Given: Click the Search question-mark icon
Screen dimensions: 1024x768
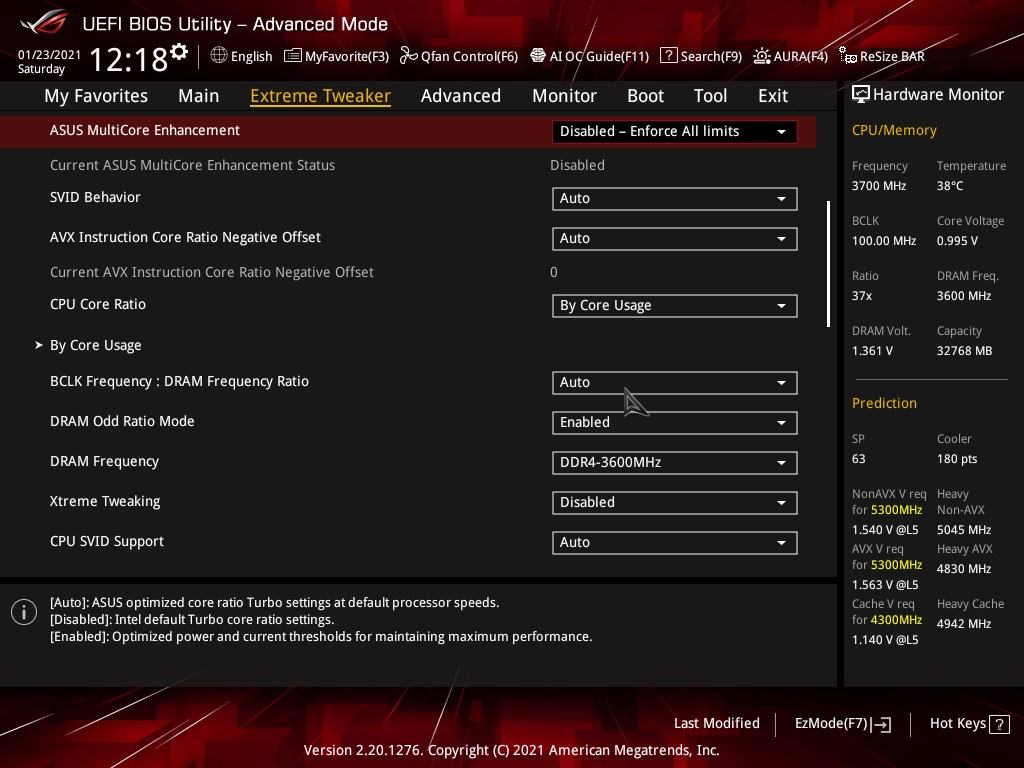Looking at the screenshot, I should (x=669, y=56).
